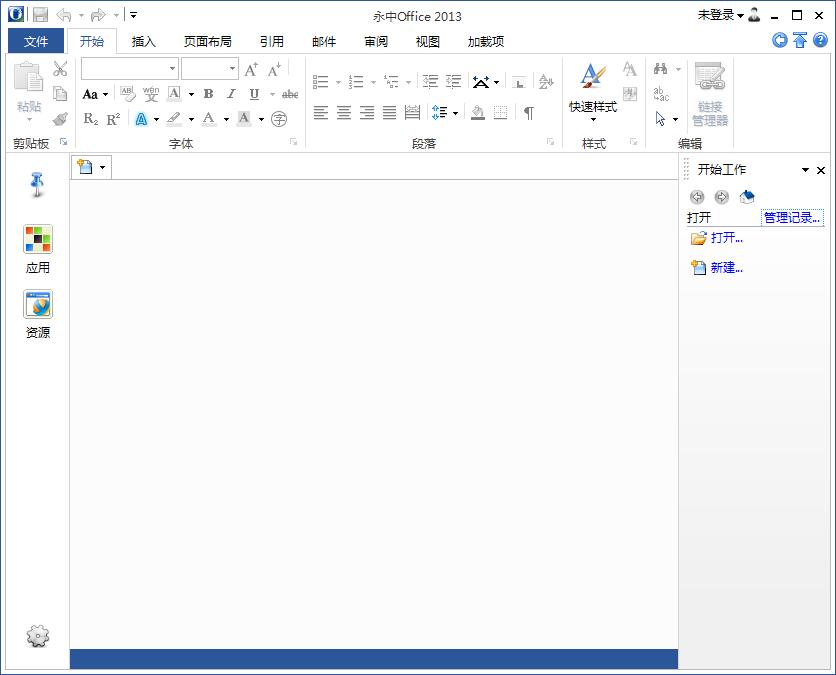Click the 管理记录... link
Screen dimensions: 836x675
click(790, 216)
